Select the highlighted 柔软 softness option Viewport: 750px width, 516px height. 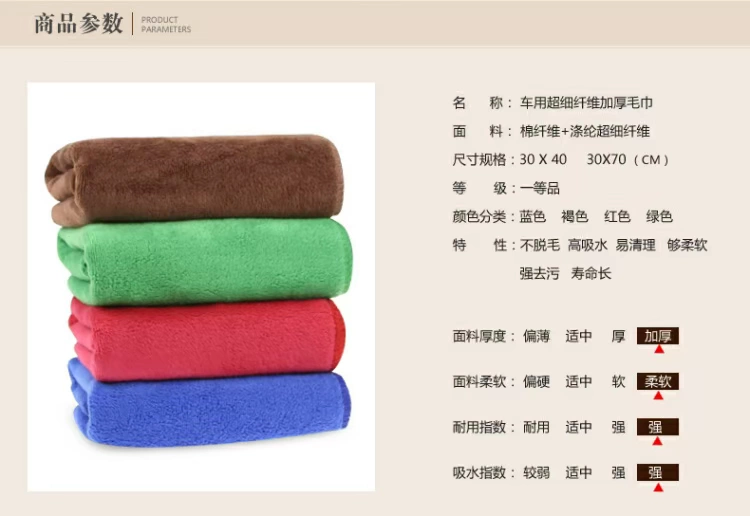658,382
